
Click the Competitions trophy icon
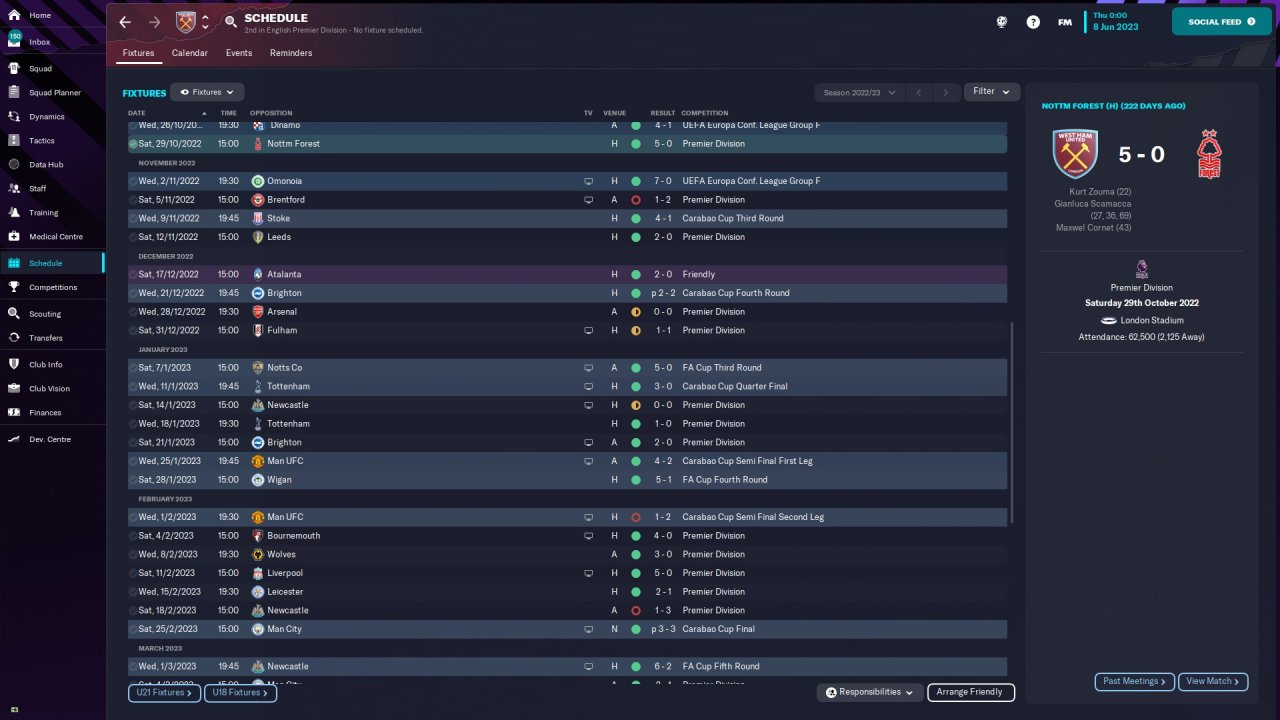[x=14, y=287]
